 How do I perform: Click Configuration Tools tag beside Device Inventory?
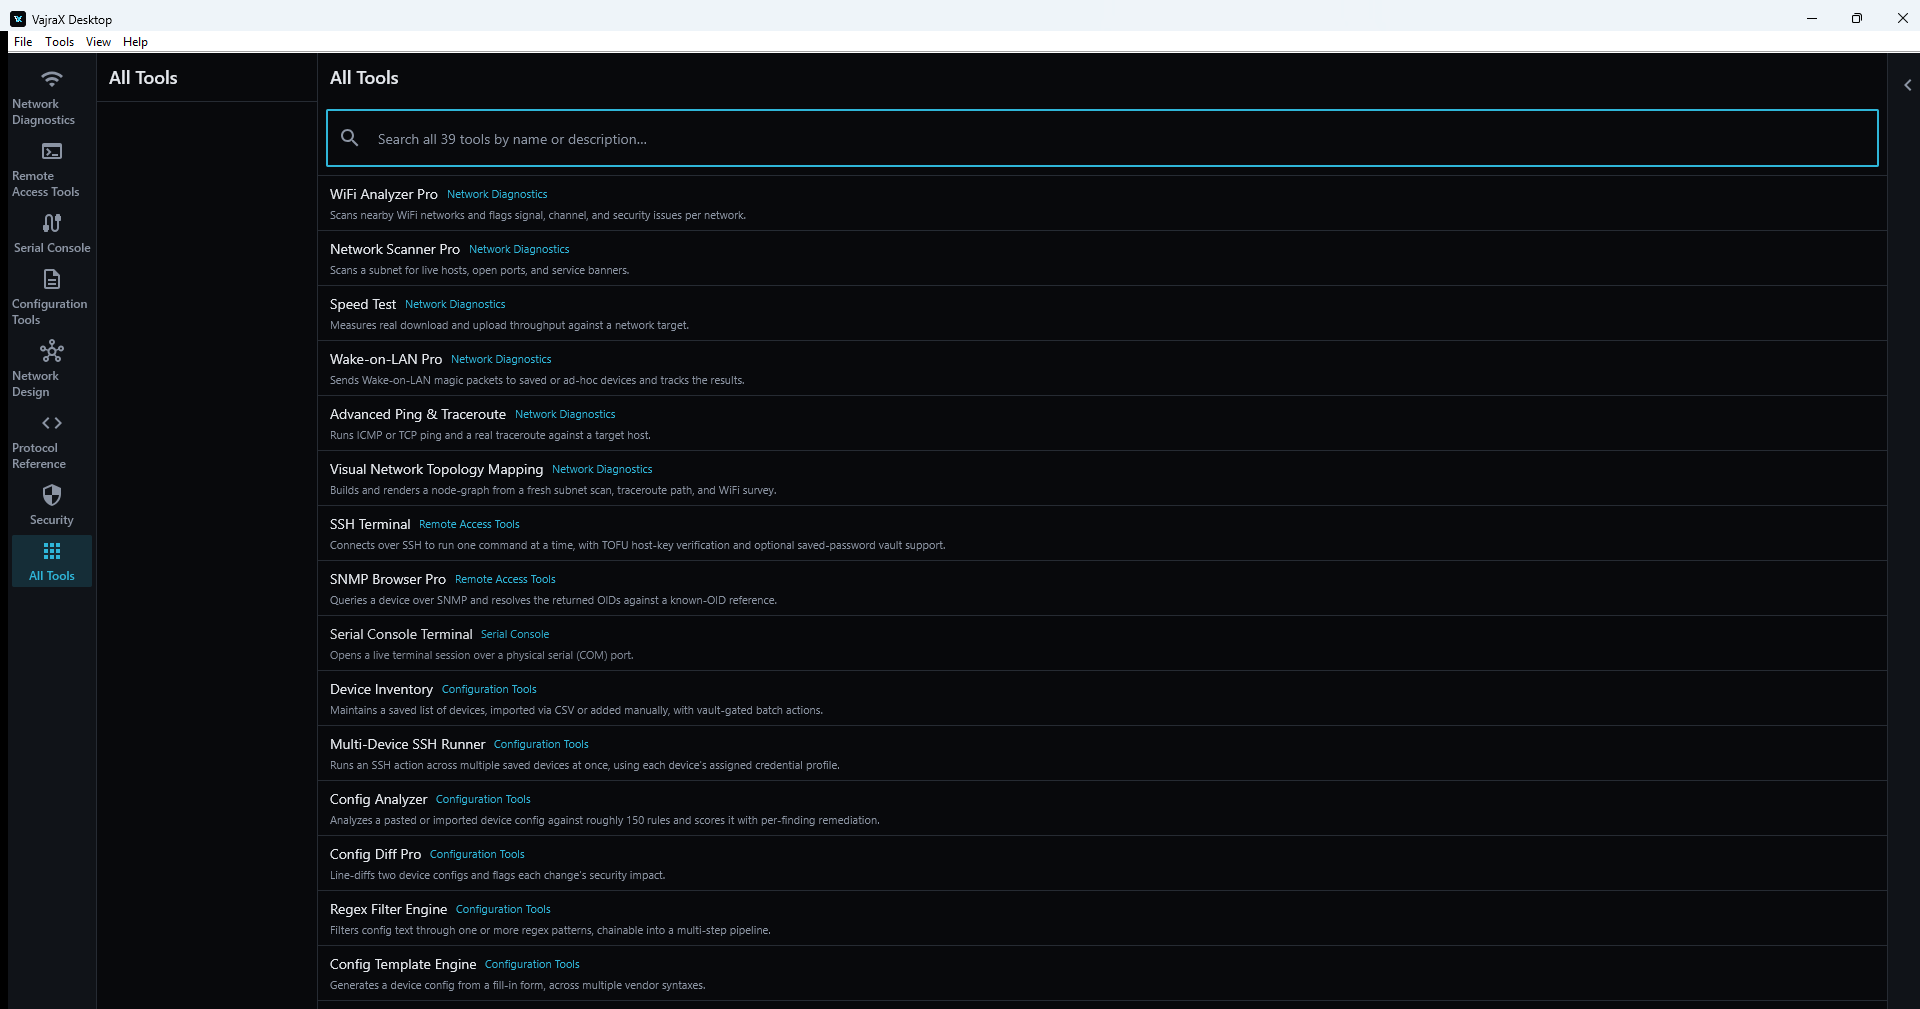(489, 689)
